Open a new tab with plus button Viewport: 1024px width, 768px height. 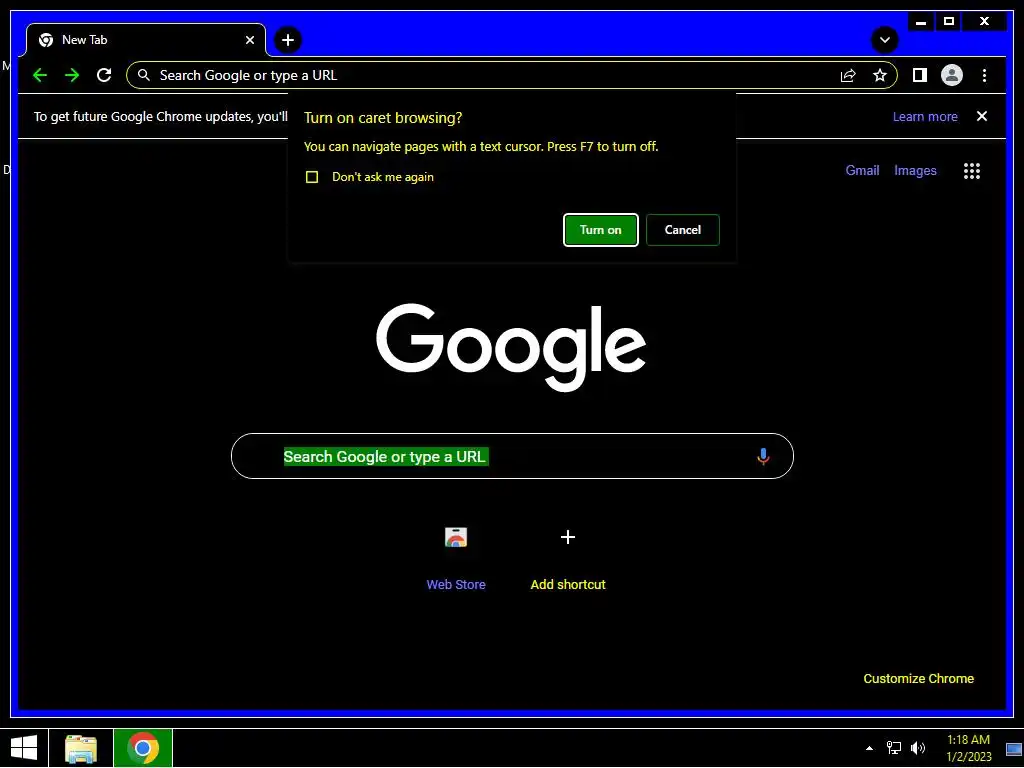pos(287,40)
